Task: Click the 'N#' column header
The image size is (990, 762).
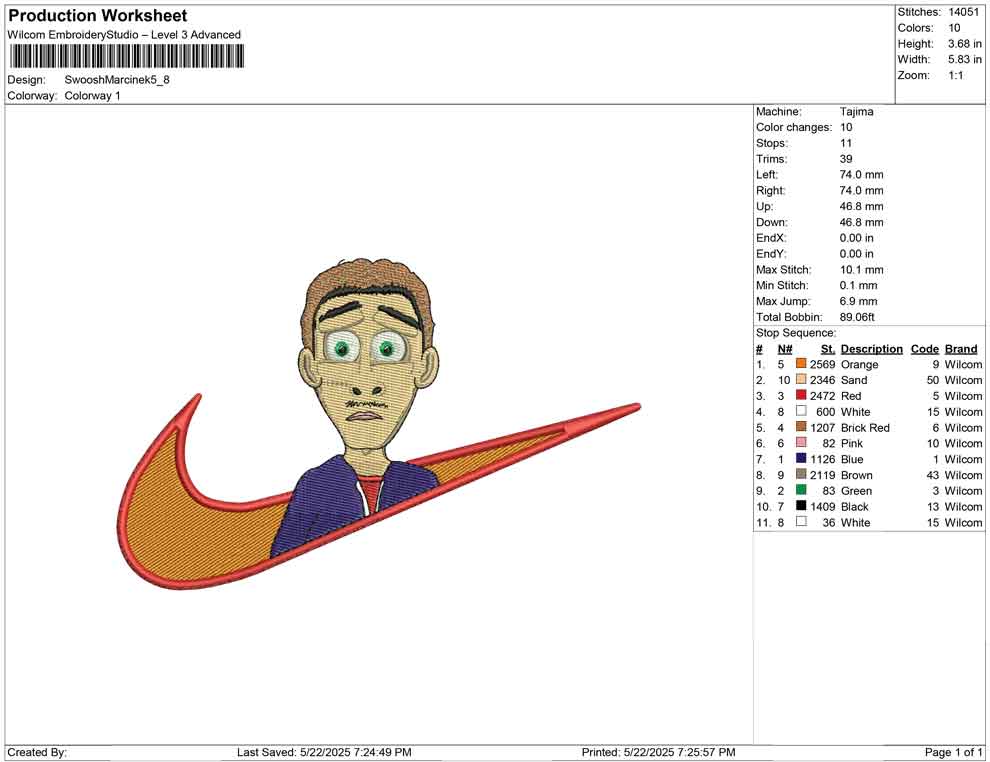Action: pyautogui.click(x=785, y=348)
